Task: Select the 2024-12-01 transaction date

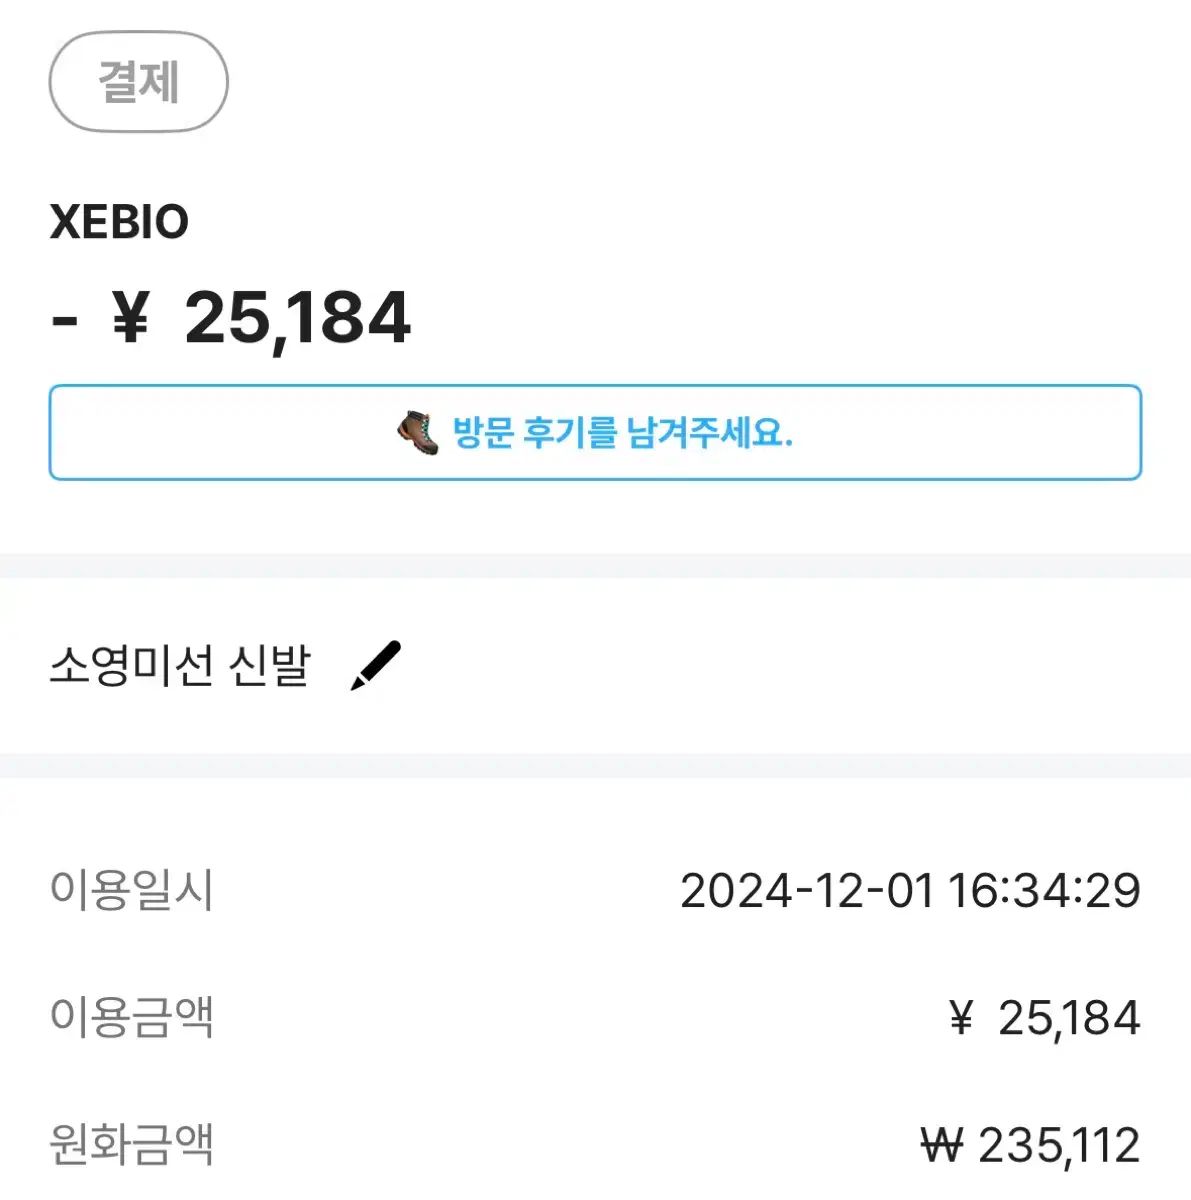Action: [806, 890]
